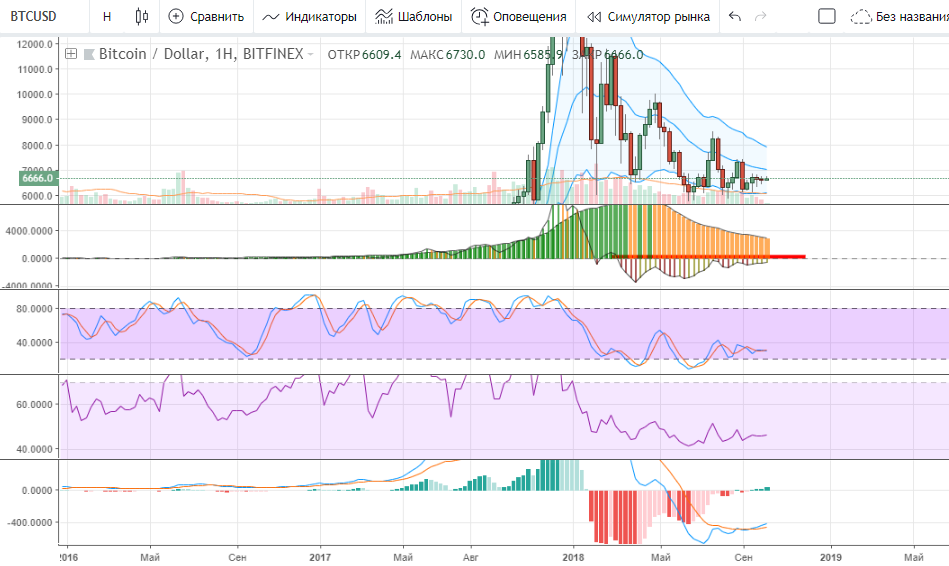Open Indicators (Индикаторы) menu
The image size is (949, 566).
[x=310, y=17]
